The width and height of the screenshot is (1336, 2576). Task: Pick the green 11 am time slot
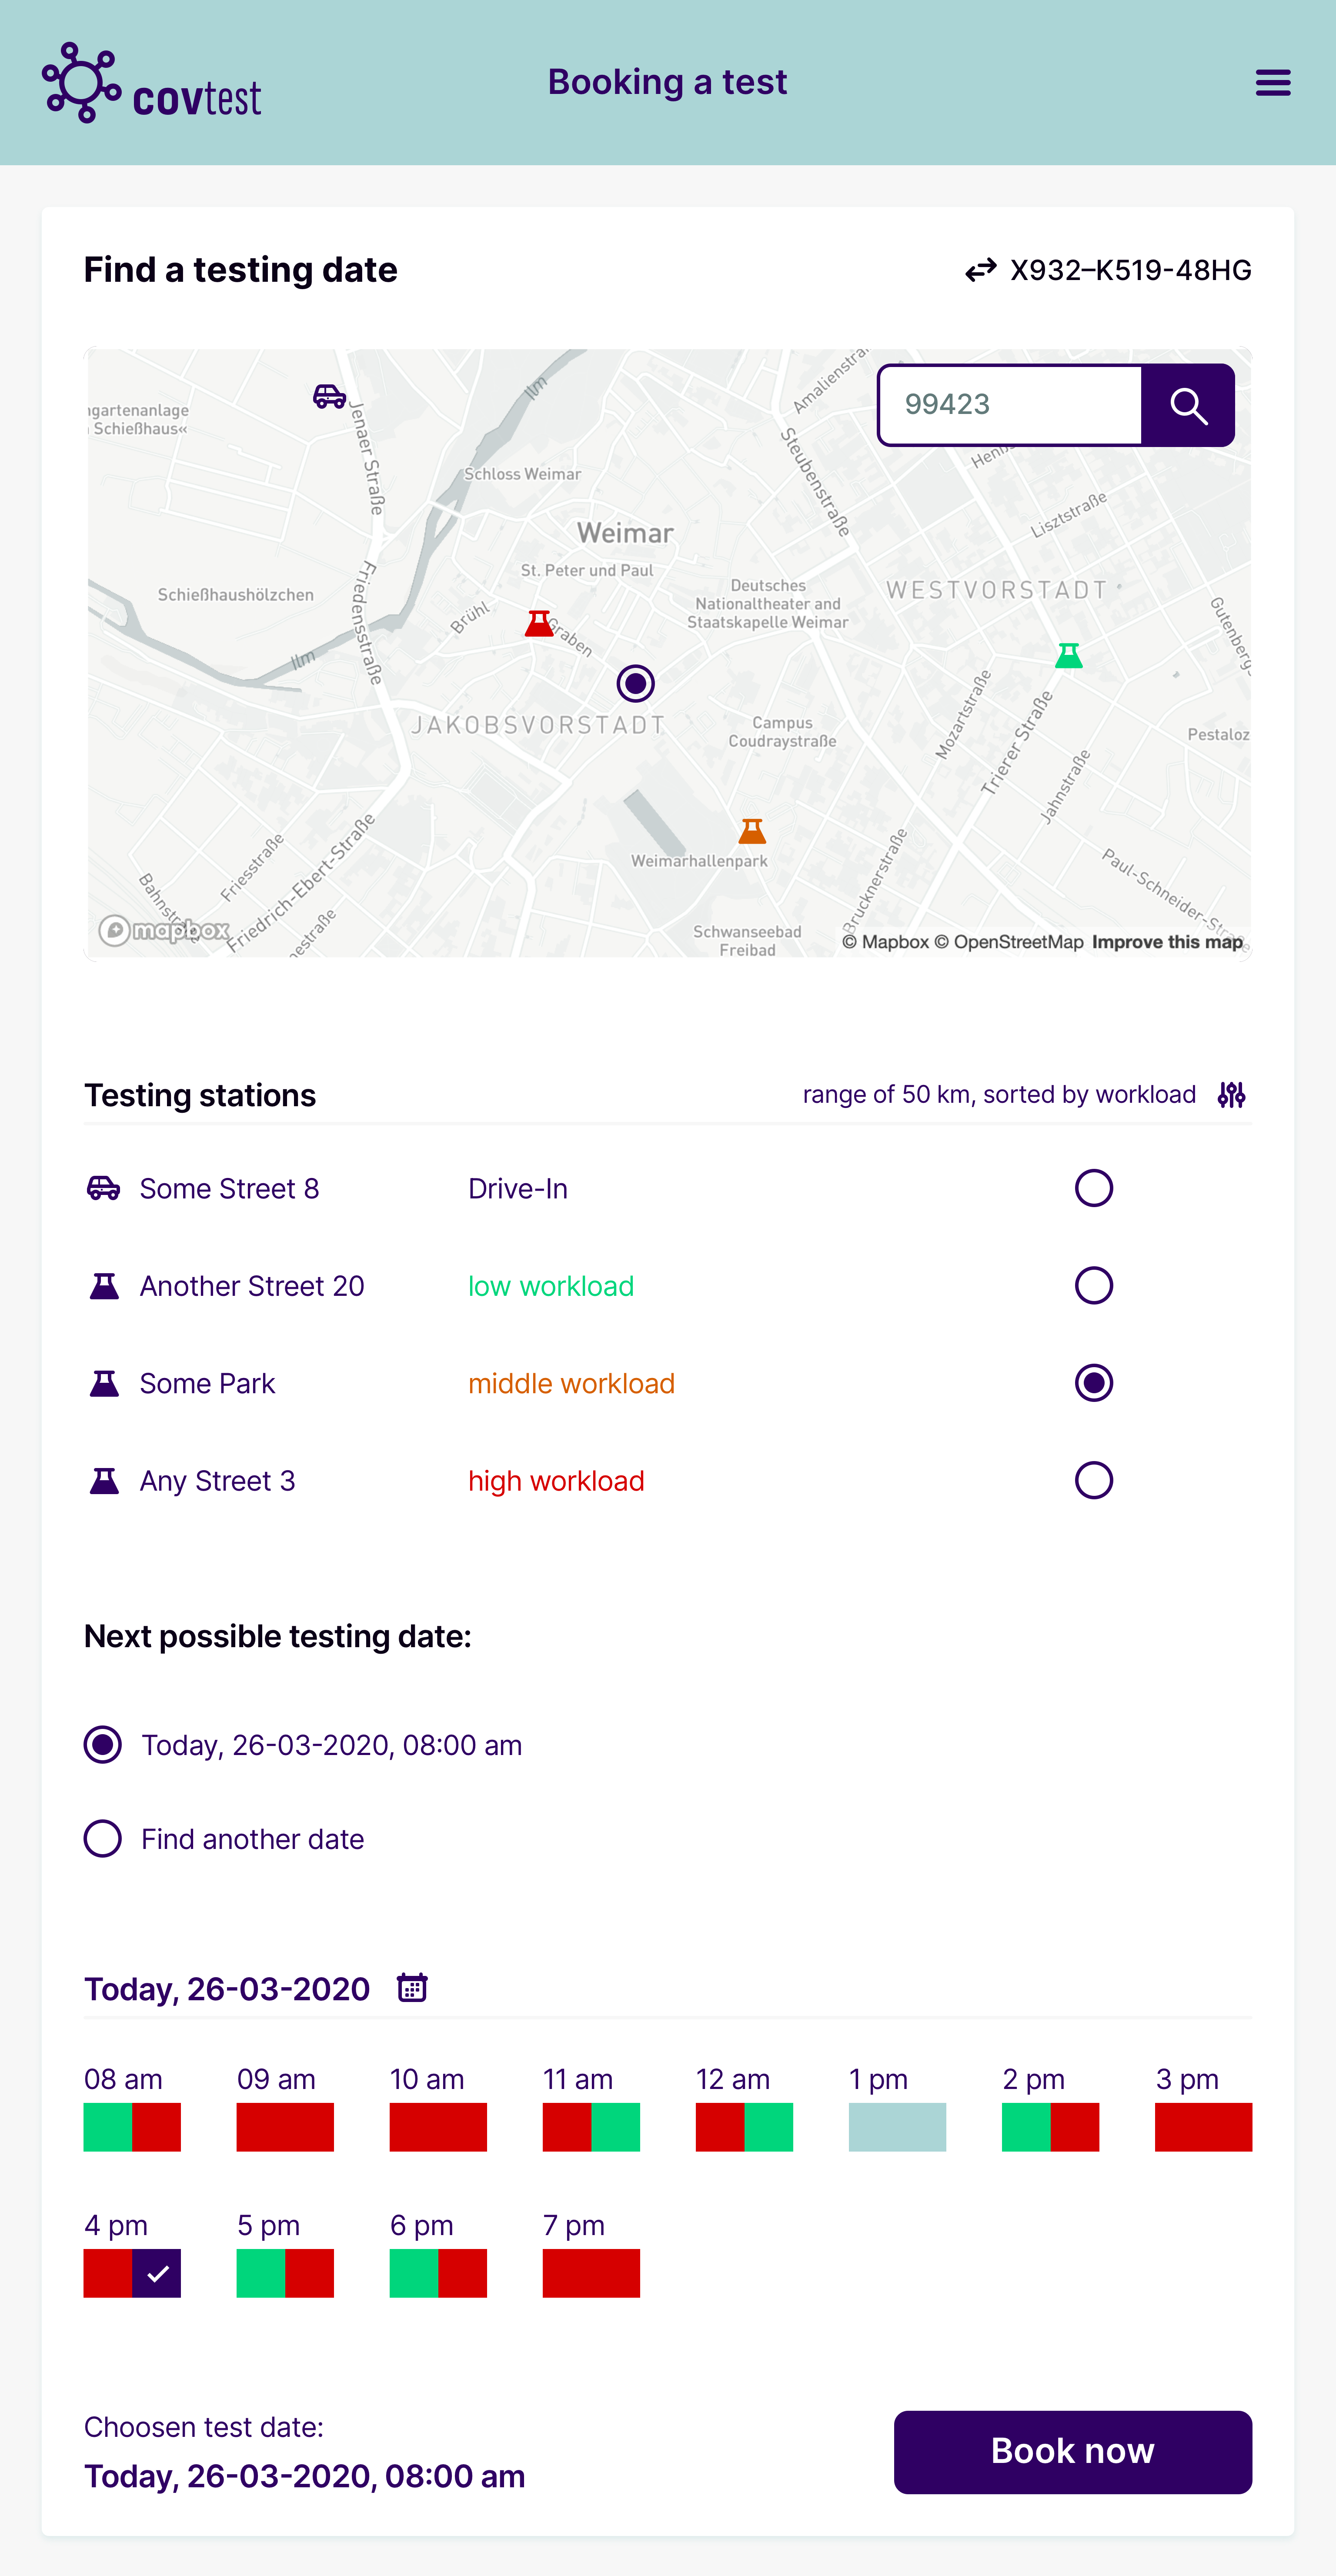tap(615, 2127)
